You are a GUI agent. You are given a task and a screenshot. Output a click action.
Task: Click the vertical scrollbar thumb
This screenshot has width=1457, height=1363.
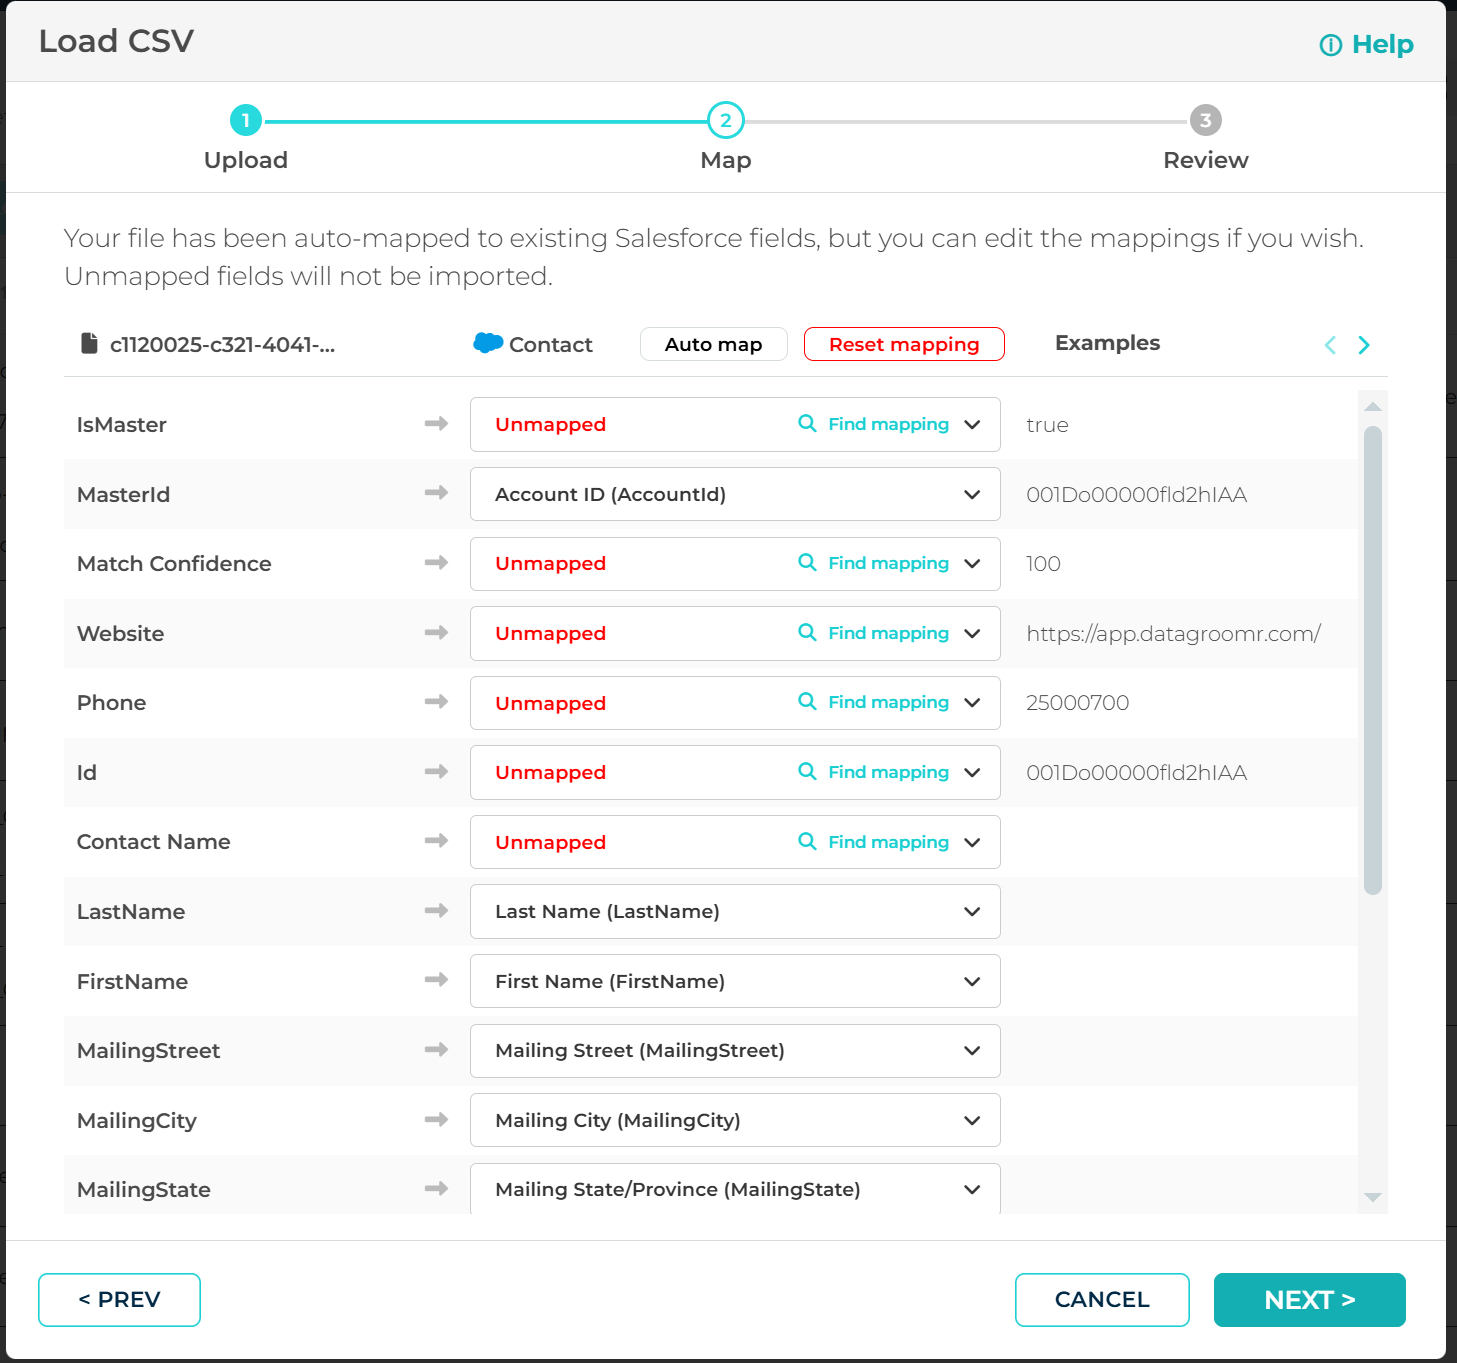1373,660
